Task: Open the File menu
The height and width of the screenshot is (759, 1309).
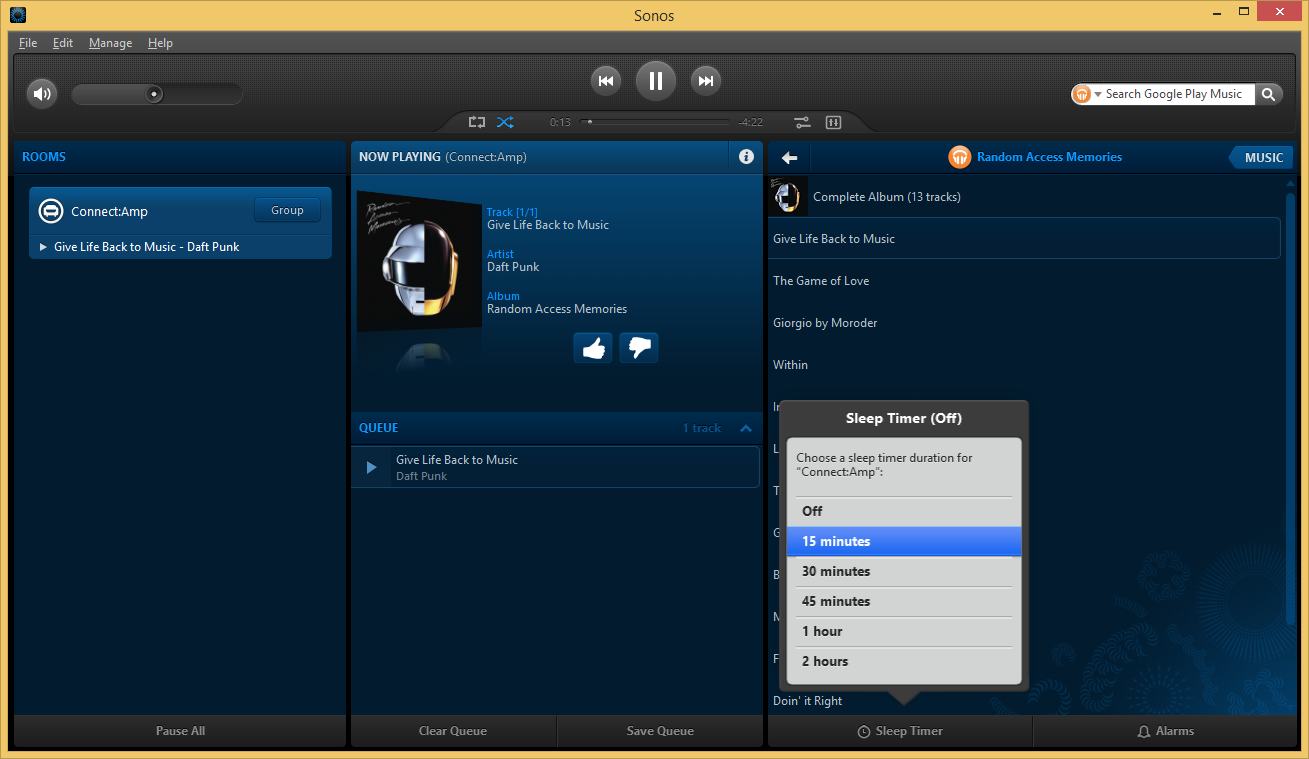Action: coord(28,43)
